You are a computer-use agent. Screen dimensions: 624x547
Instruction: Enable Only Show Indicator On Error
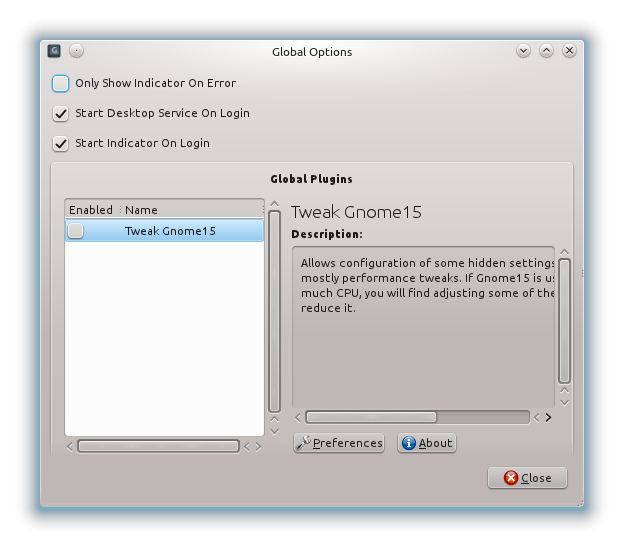61,83
